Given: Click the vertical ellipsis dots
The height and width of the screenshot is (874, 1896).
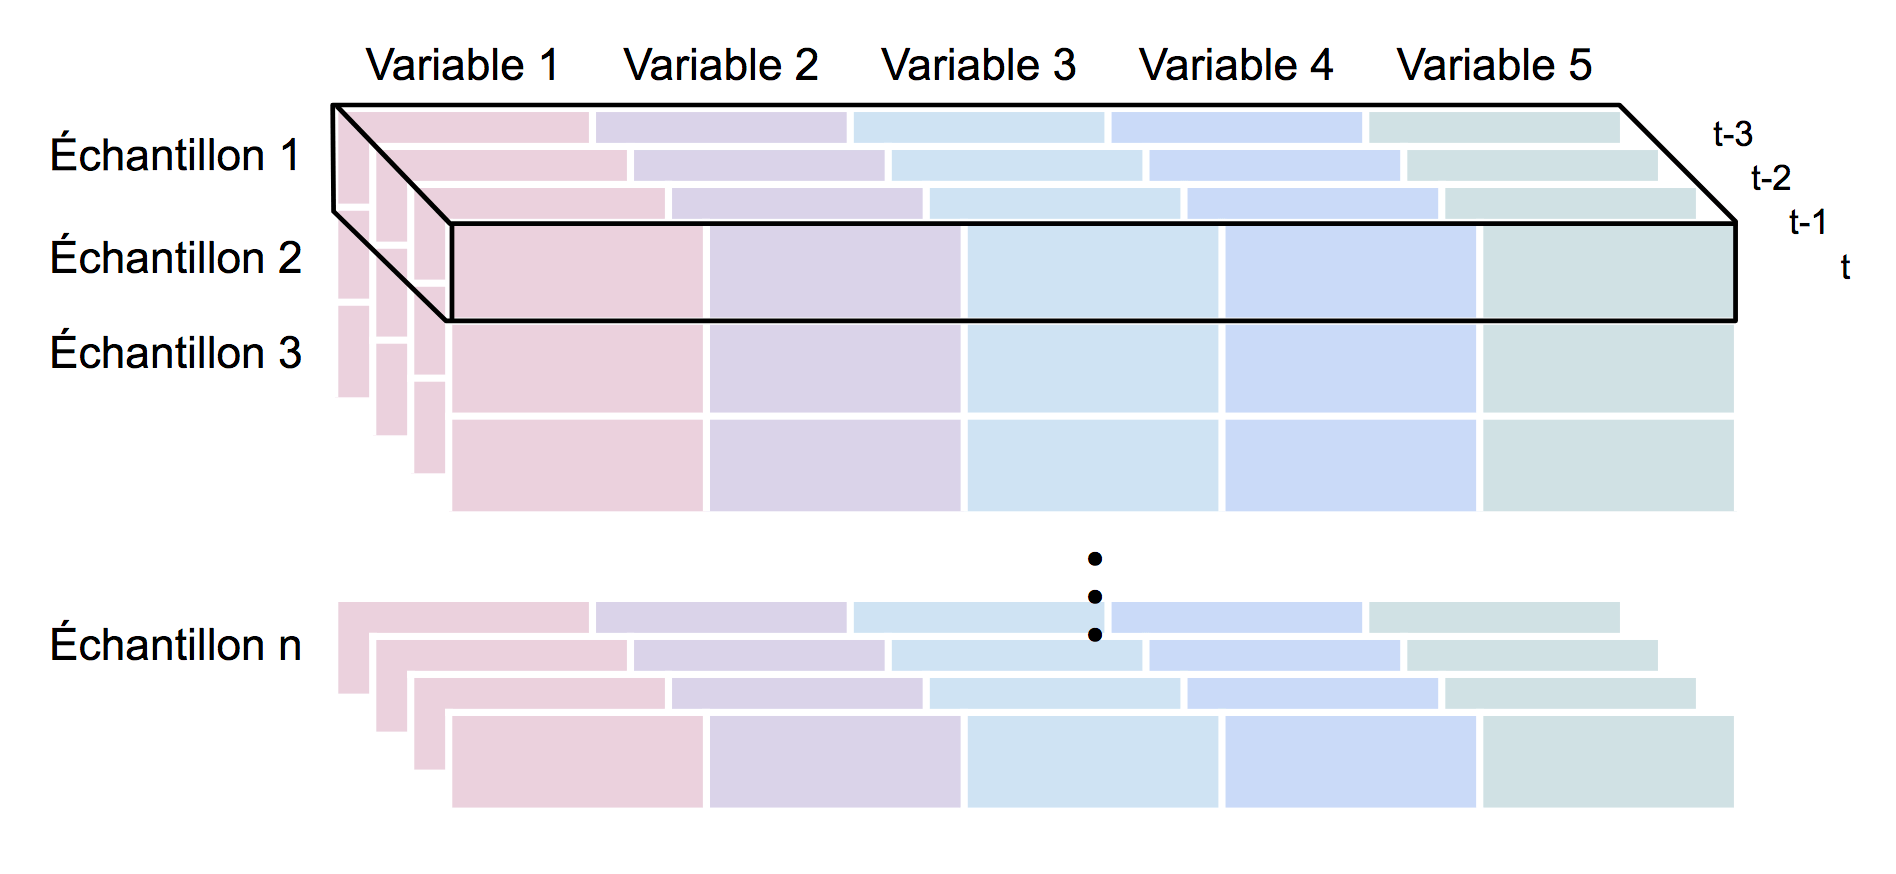Looking at the screenshot, I should (1095, 597).
